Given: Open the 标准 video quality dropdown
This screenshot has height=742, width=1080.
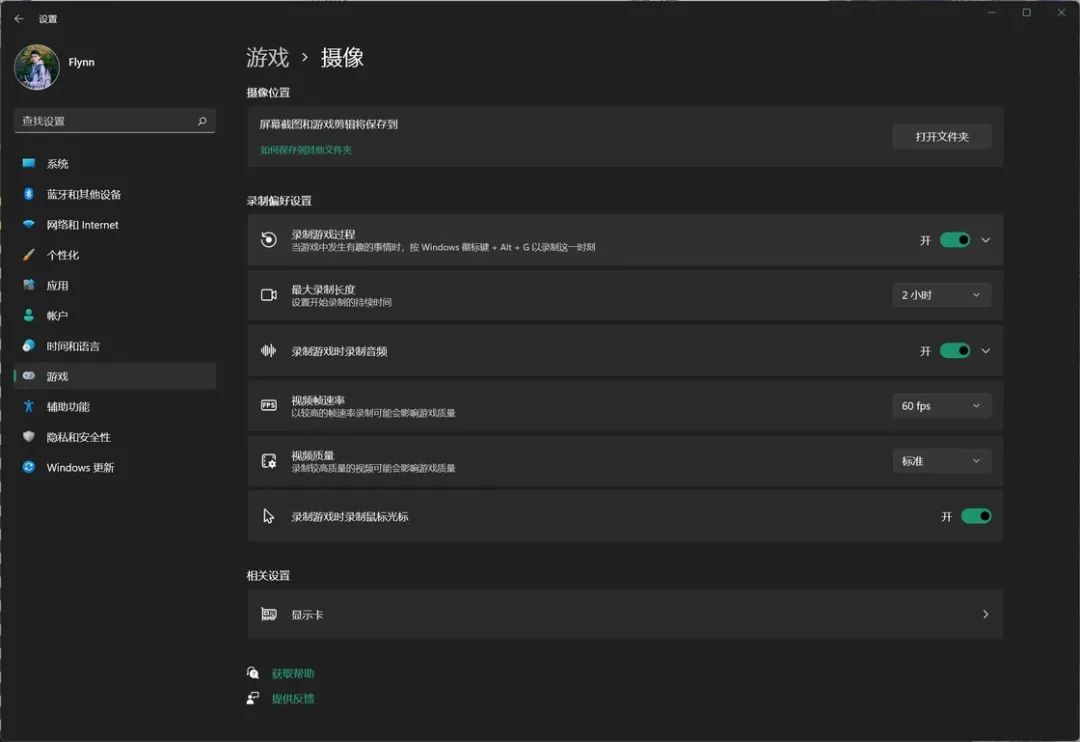Looking at the screenshot, I should [942, 461].
